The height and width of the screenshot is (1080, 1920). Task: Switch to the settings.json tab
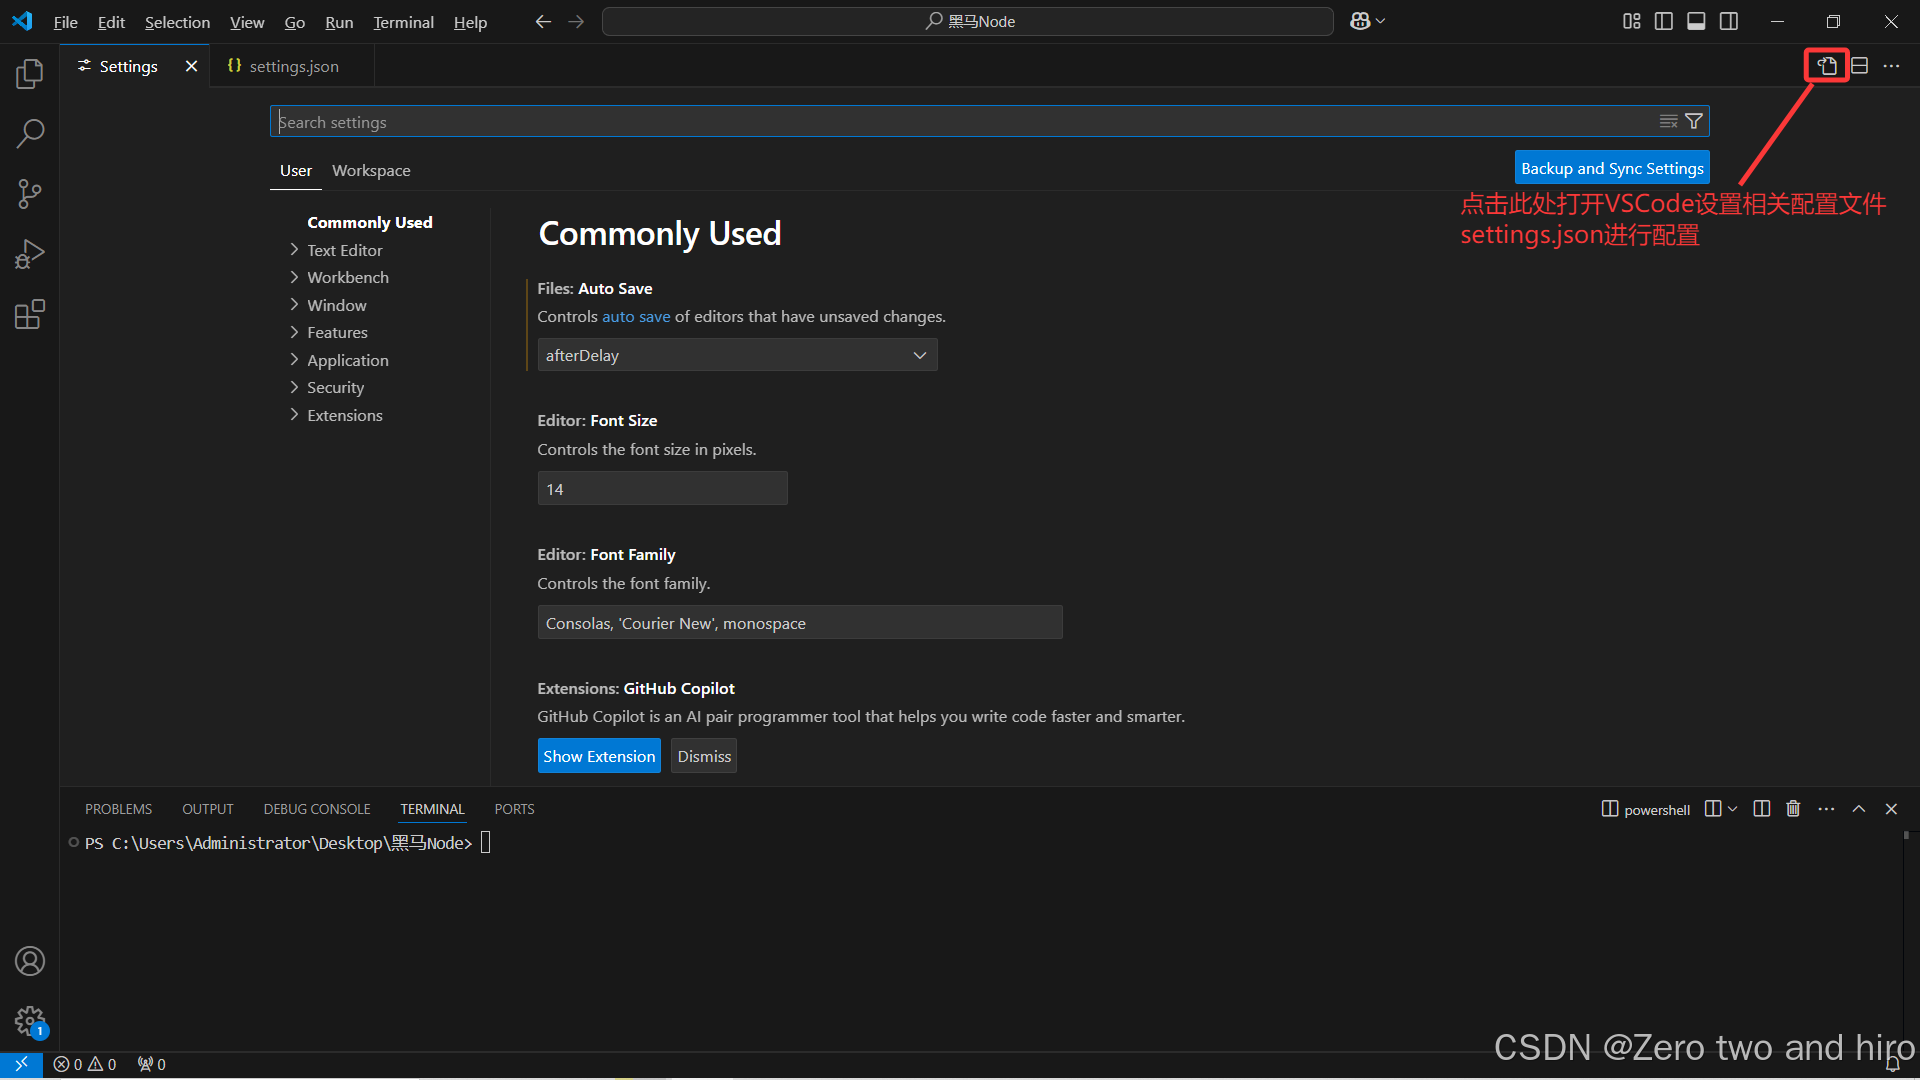(293, 66)
